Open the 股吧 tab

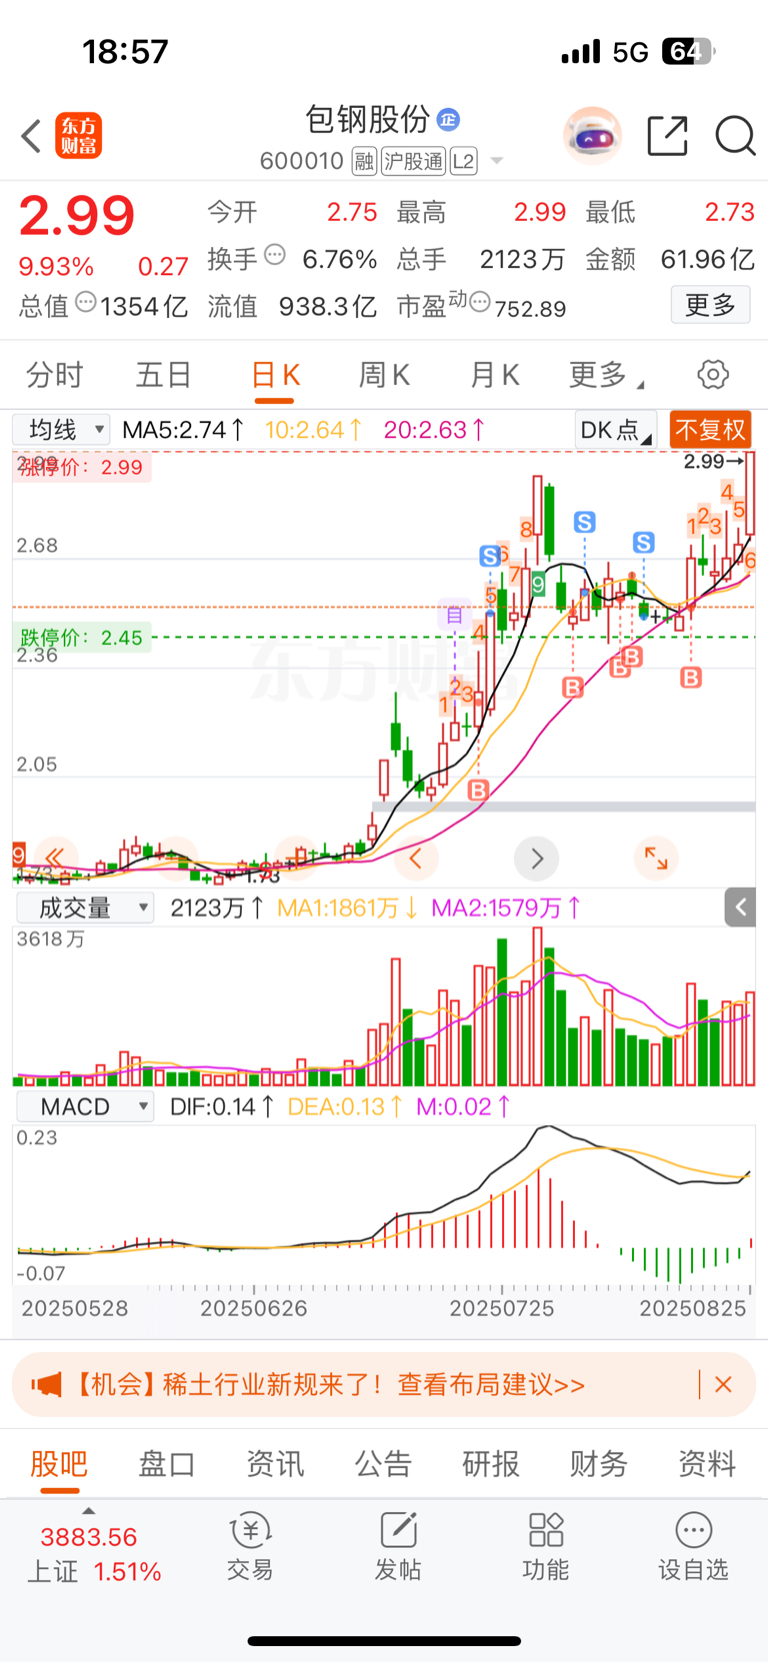(x=59, y=1464)
